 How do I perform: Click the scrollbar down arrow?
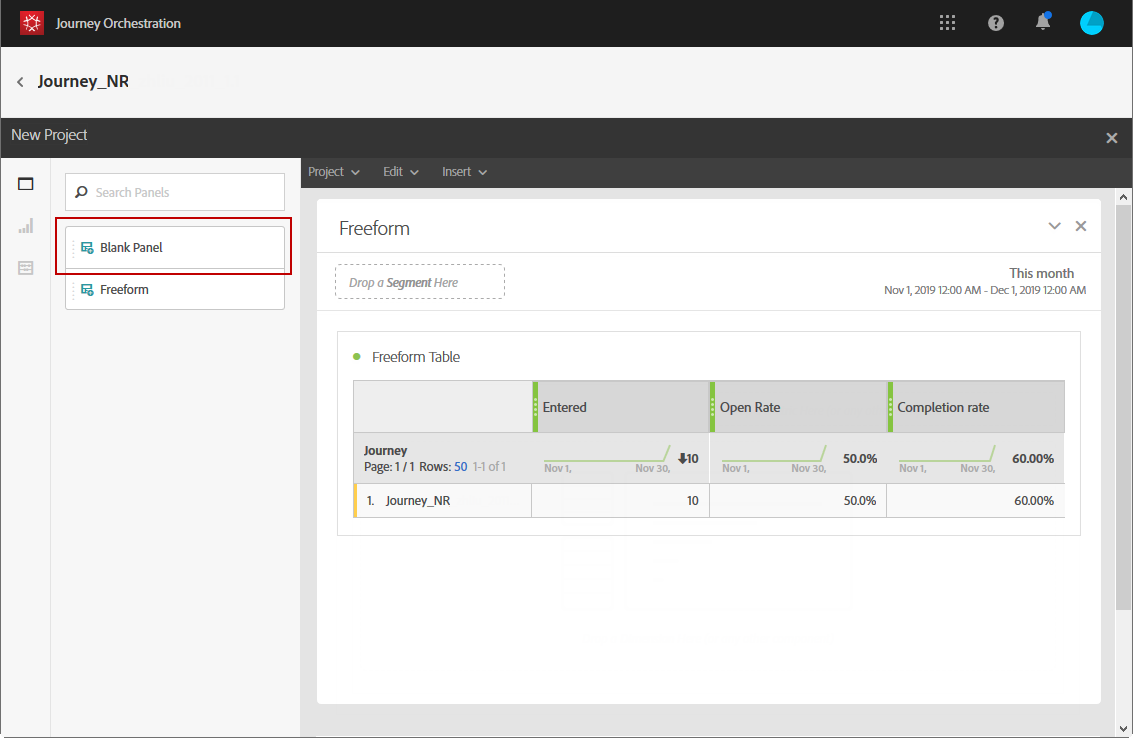[1123, 729]
